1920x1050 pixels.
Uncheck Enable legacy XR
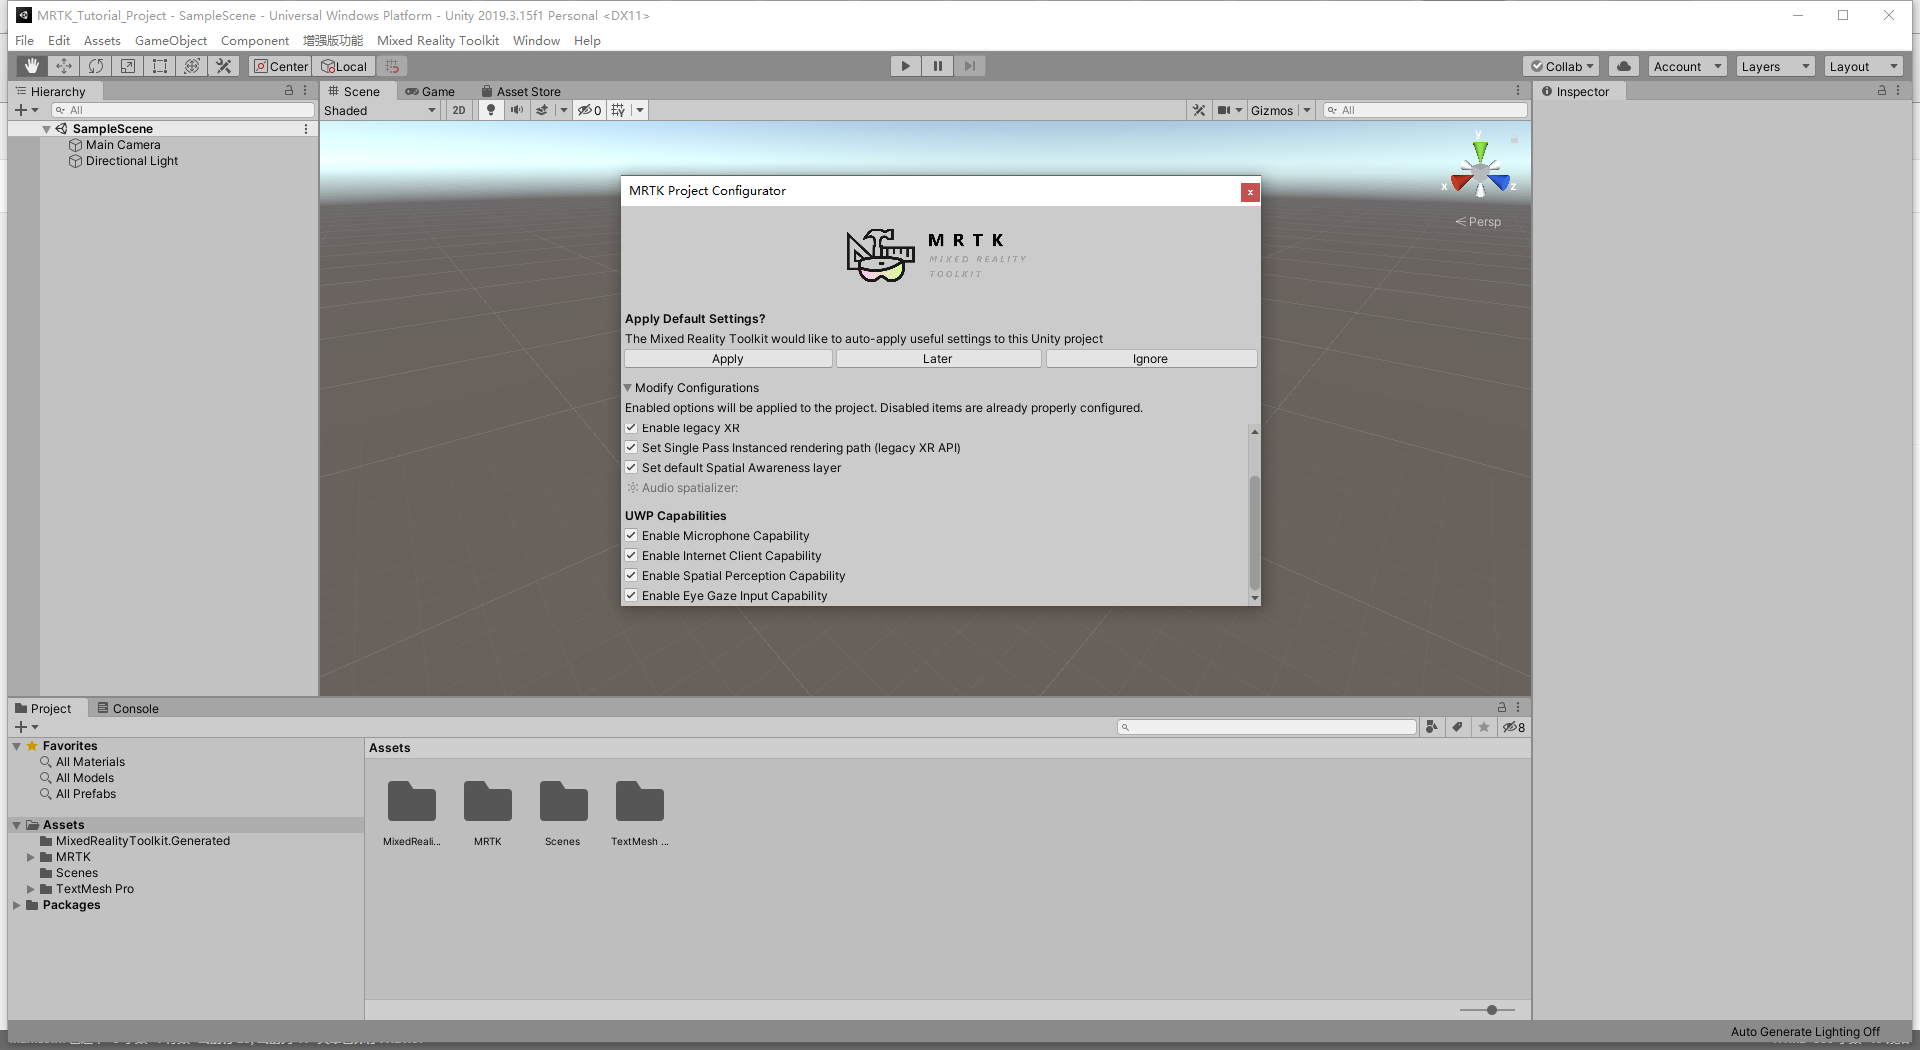(631, 428)
